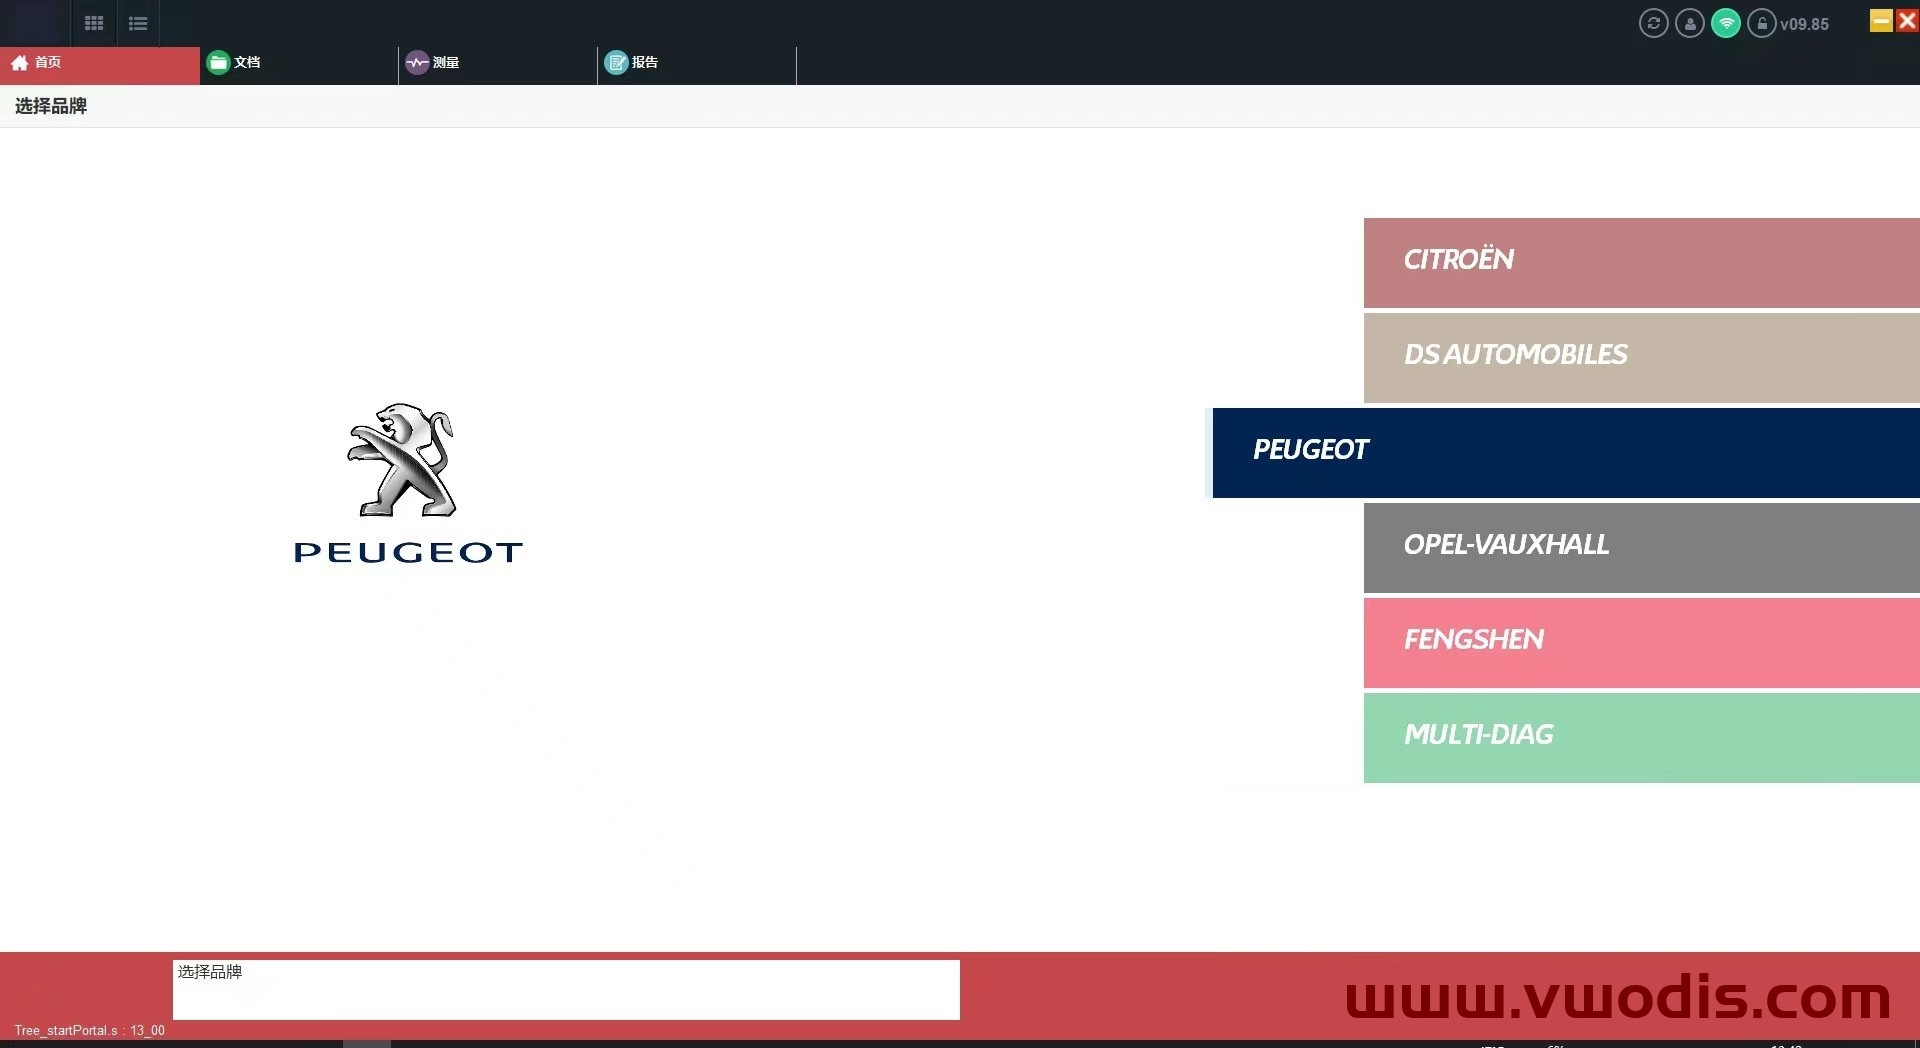
Task: Click the green folder icon for 文档
Action: click(218, 62)
